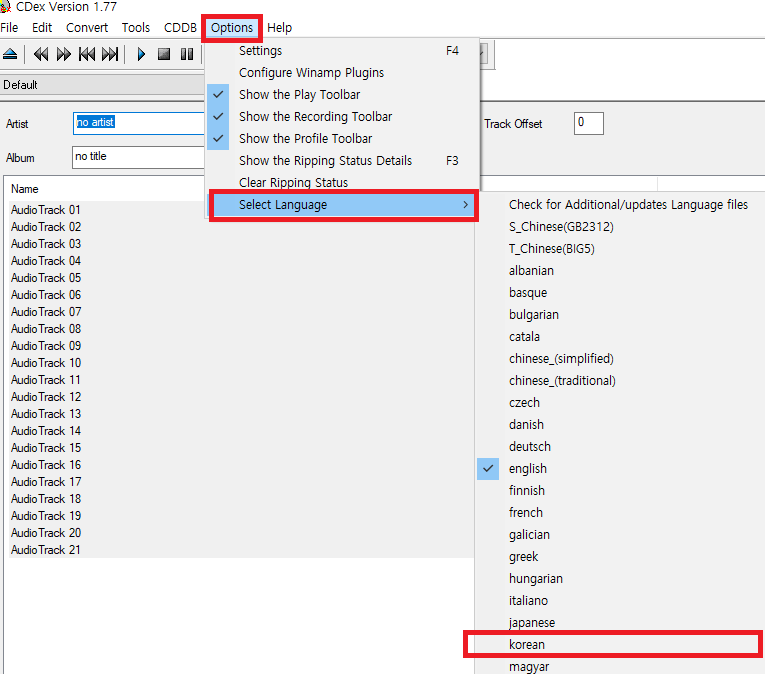The image size is (765, 674).
Task: Click the next track toolbar icon
Action: 110,54
